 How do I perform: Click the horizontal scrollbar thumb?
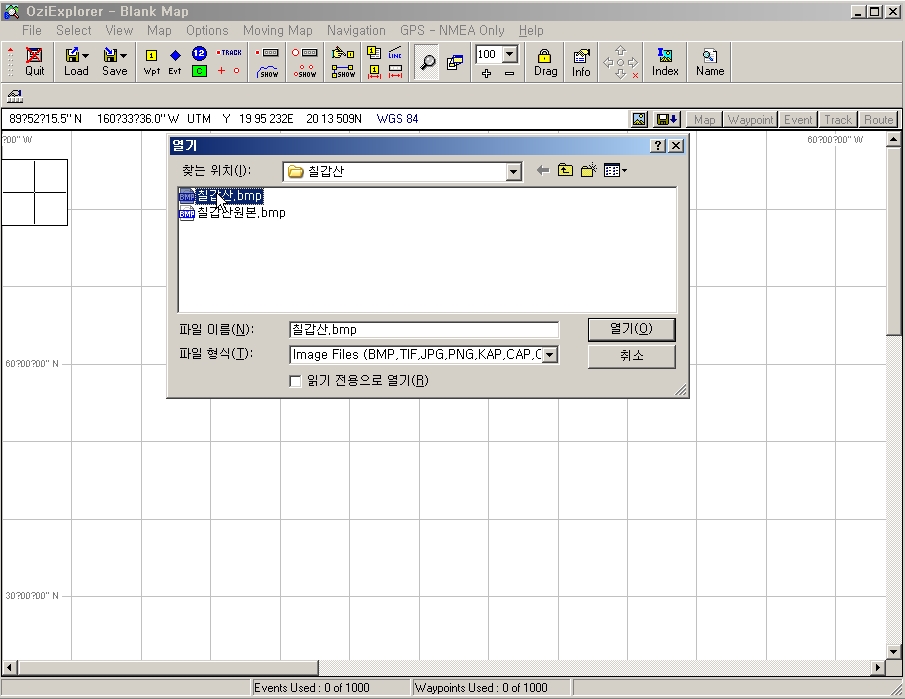pyautogui.click(x=168, y=668)
